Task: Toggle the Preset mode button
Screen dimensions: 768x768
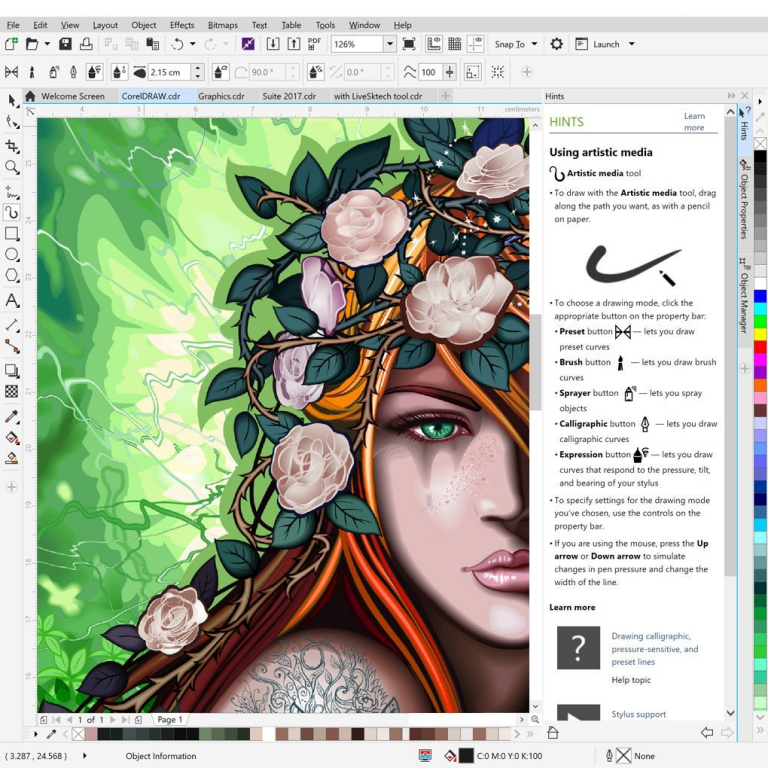Action: 12,72
